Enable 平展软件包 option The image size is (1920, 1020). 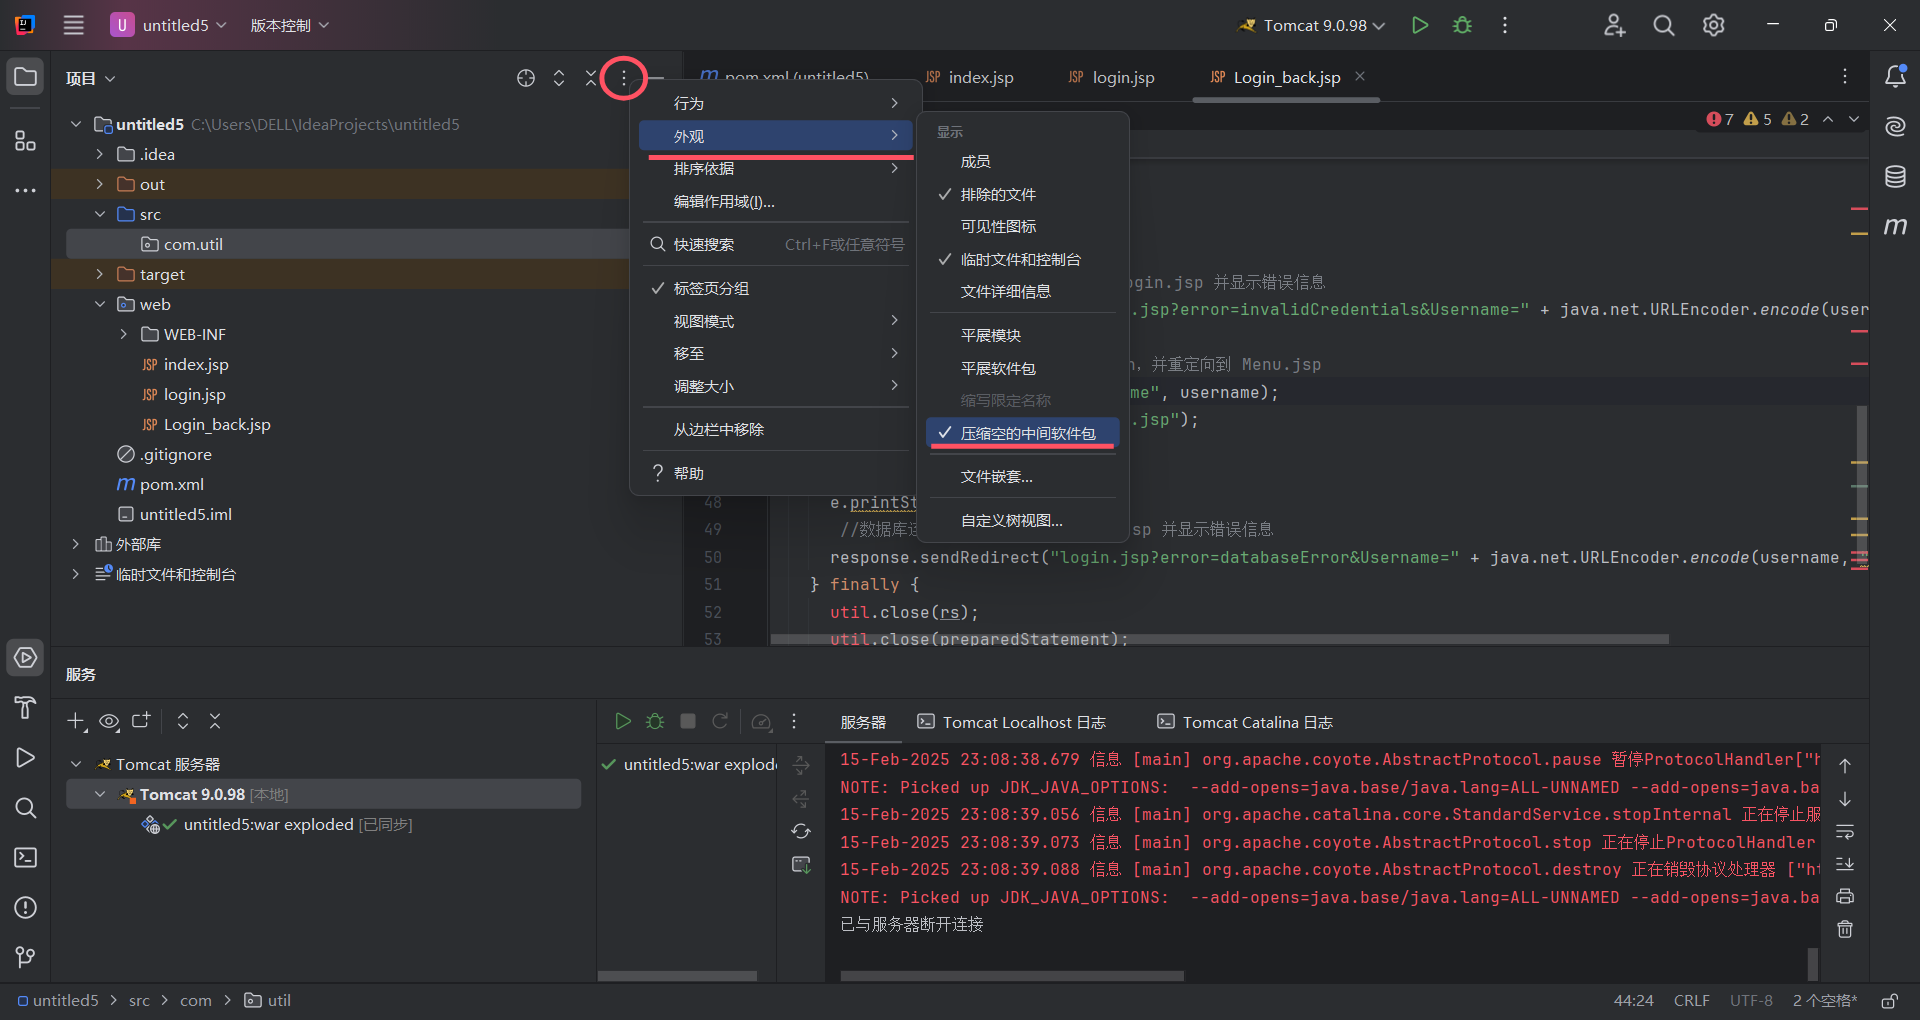1022,368
